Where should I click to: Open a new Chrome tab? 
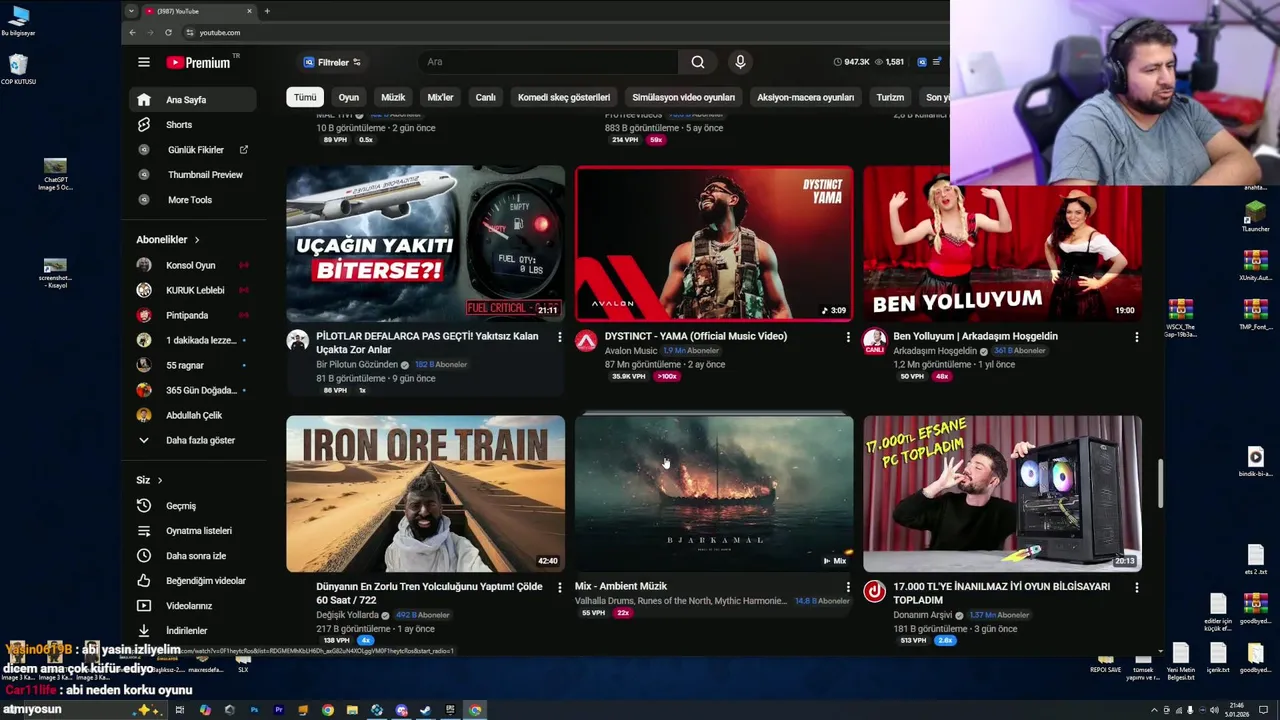point(267,11)
